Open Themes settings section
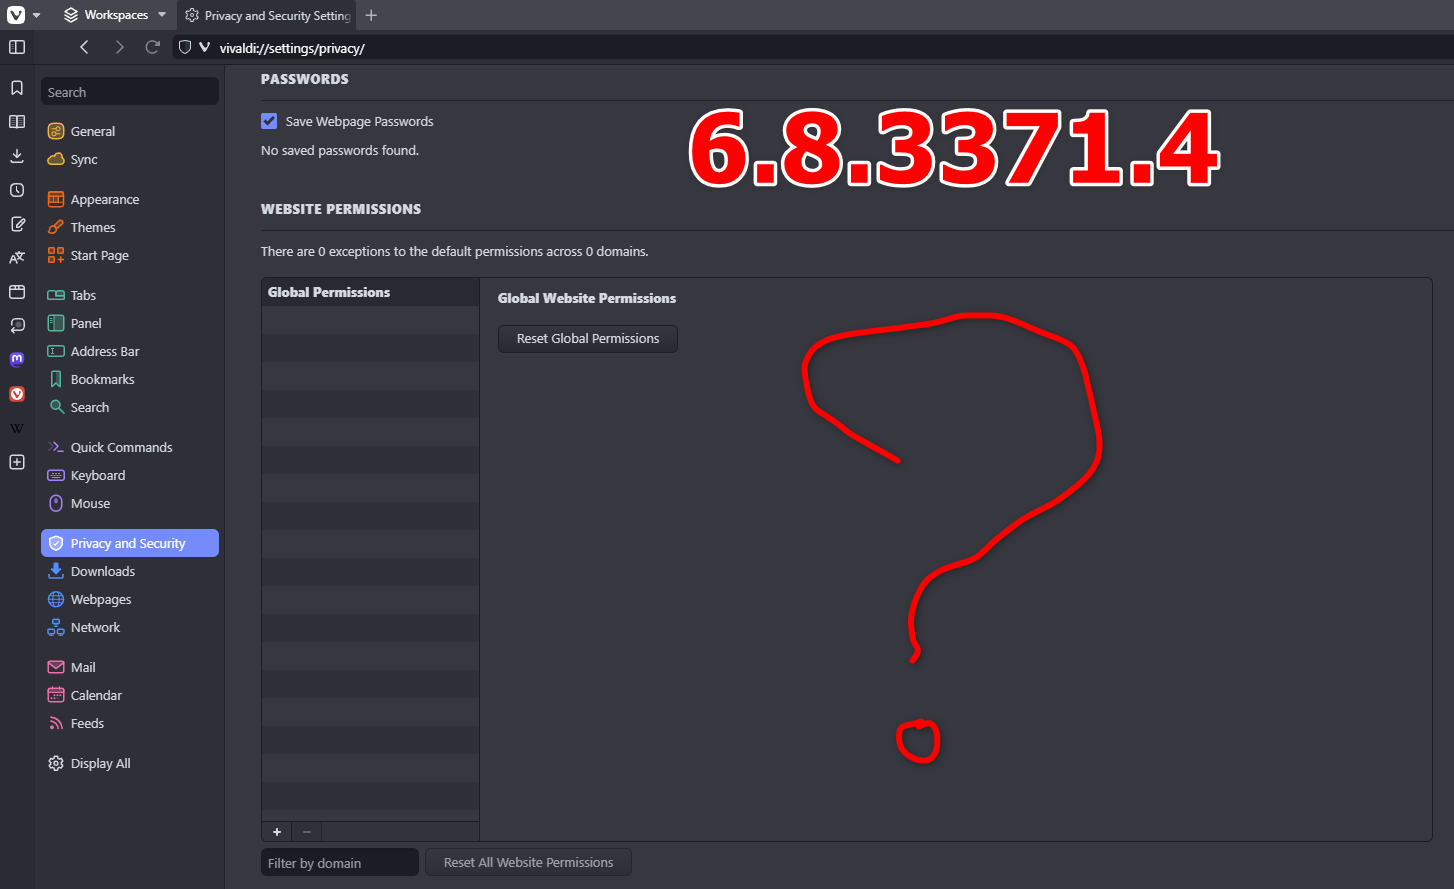The image size is (1454, 889). [130, 227]
